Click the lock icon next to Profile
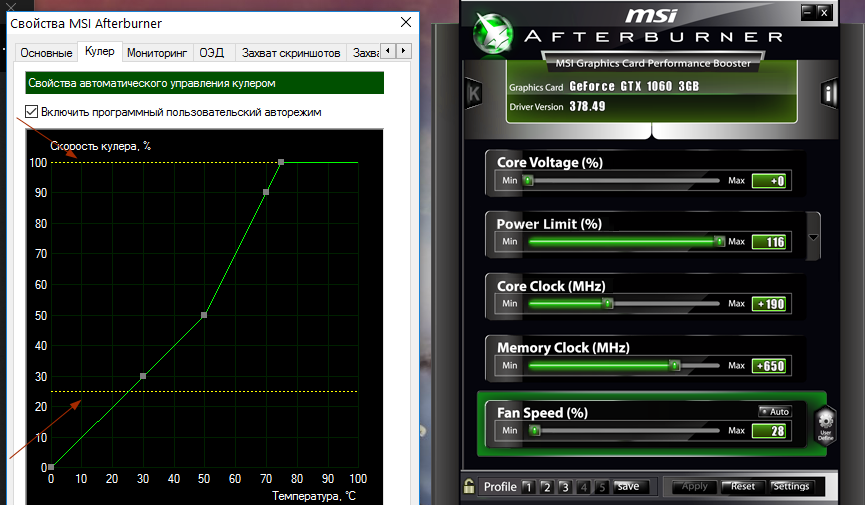Viewport: 865px width, 505px height. [x=469, y=486]
